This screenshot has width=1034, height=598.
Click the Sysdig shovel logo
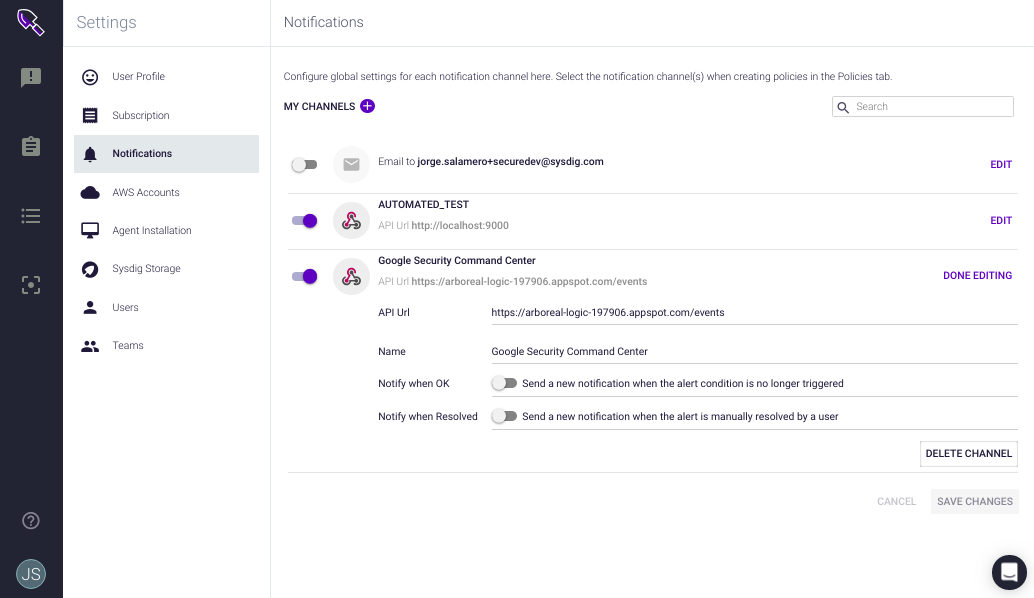coord(30,22)
